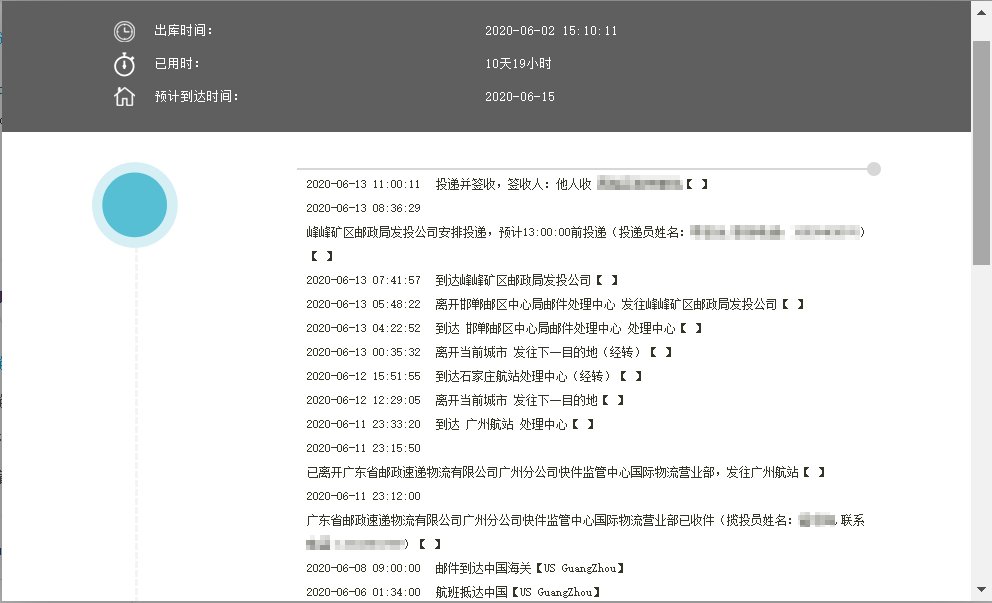
Task: Click timestamp 2020-06-12 12:29:05
Action: point(363,401)
